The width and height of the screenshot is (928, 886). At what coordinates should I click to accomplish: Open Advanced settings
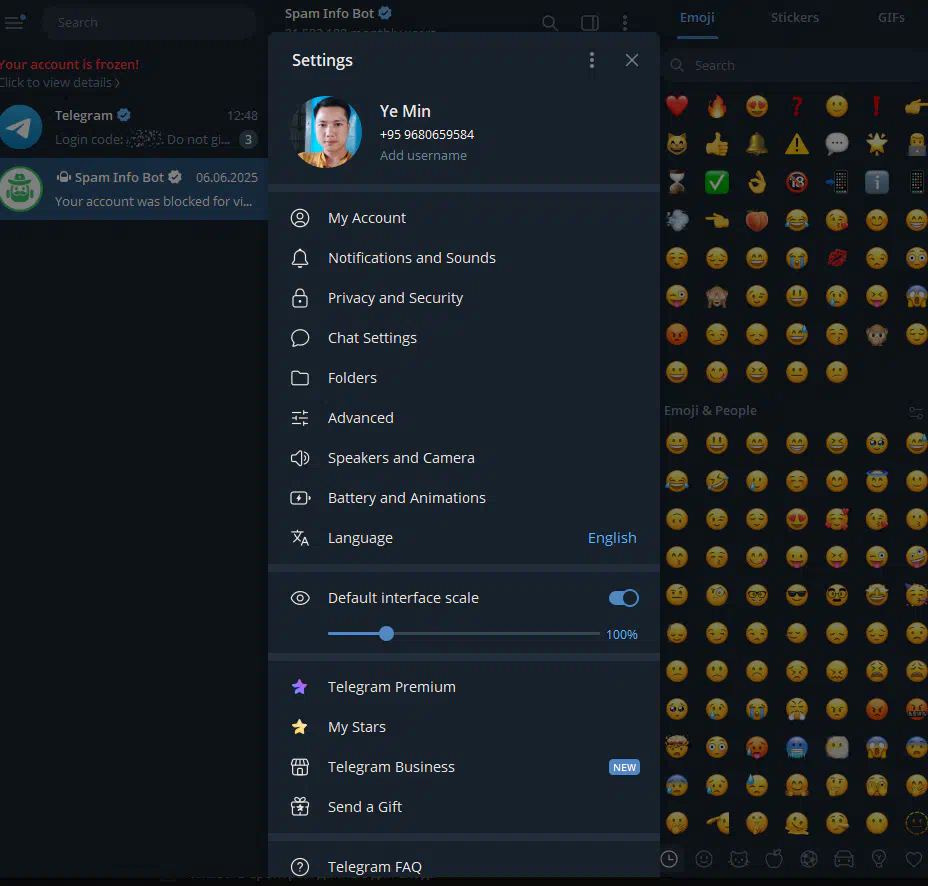463,418
